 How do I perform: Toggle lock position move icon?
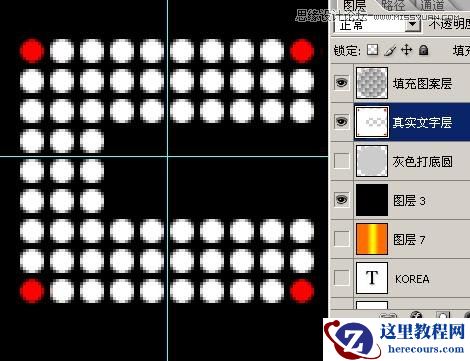[x=407, y=50]
